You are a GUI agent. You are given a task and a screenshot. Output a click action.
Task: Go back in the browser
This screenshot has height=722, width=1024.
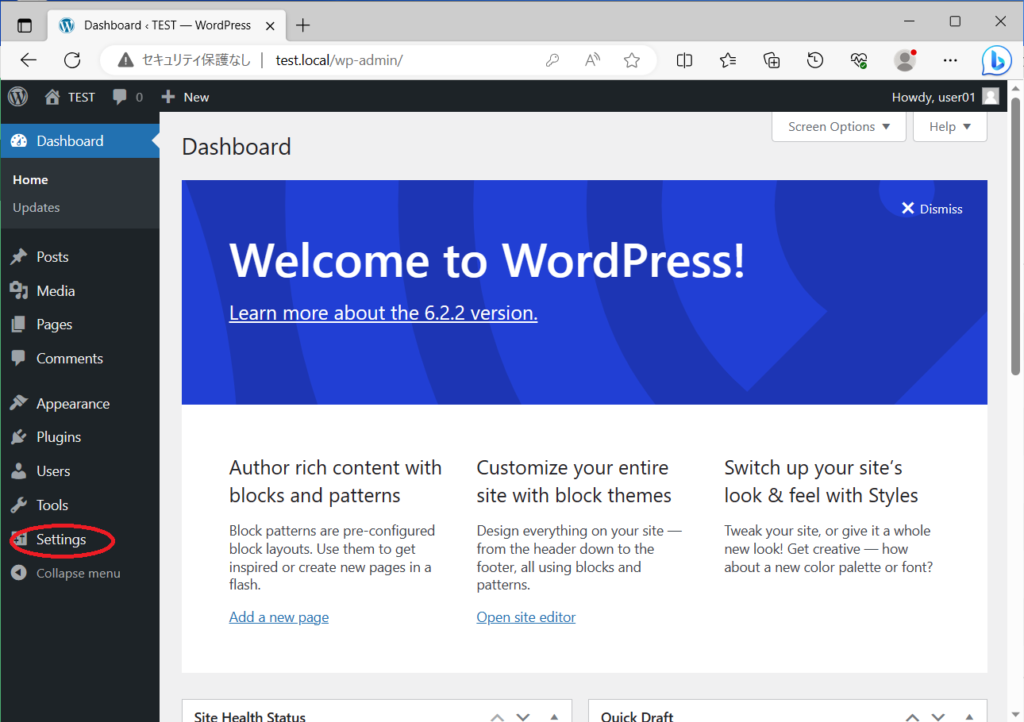28,60
